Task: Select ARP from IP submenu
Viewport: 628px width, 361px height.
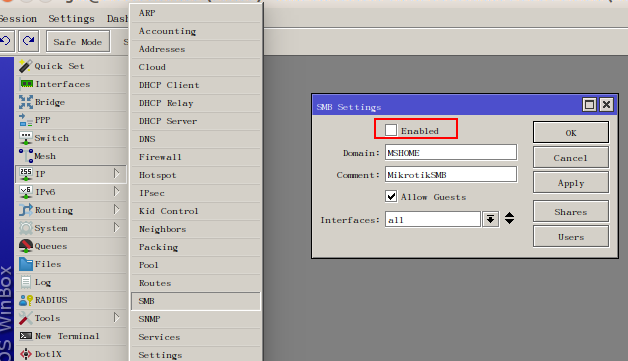Action: click(196, 13)
